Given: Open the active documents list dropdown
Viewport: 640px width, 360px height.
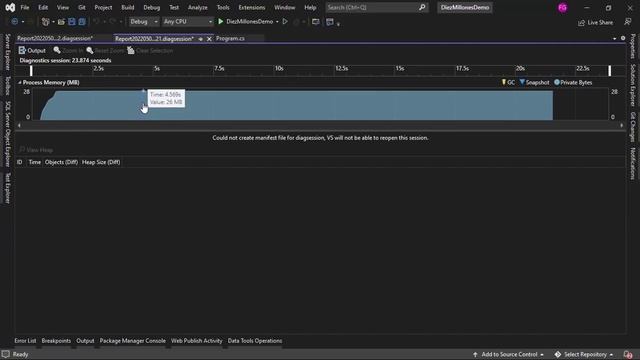Looking at the screenshot, I should pyautogui.click(x=615, y=38).
